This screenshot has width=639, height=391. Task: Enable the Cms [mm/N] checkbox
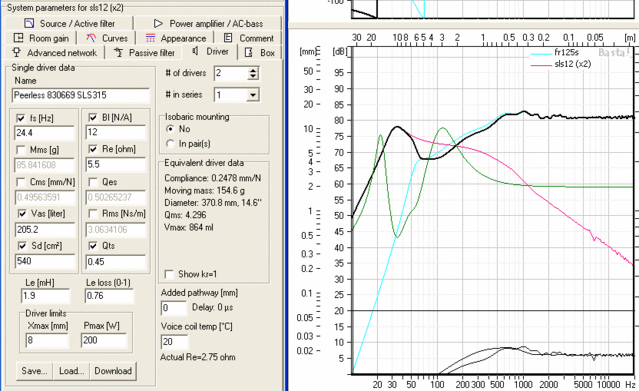coord(20,182)
